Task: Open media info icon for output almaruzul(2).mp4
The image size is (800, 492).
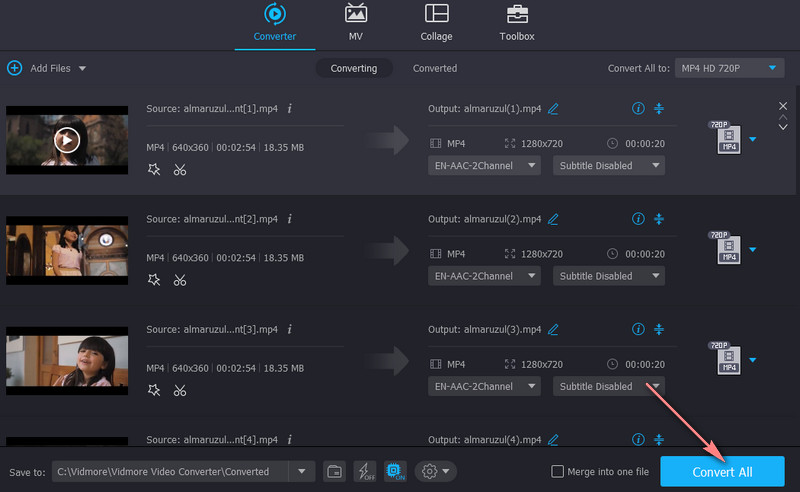Action: [638, 218]
